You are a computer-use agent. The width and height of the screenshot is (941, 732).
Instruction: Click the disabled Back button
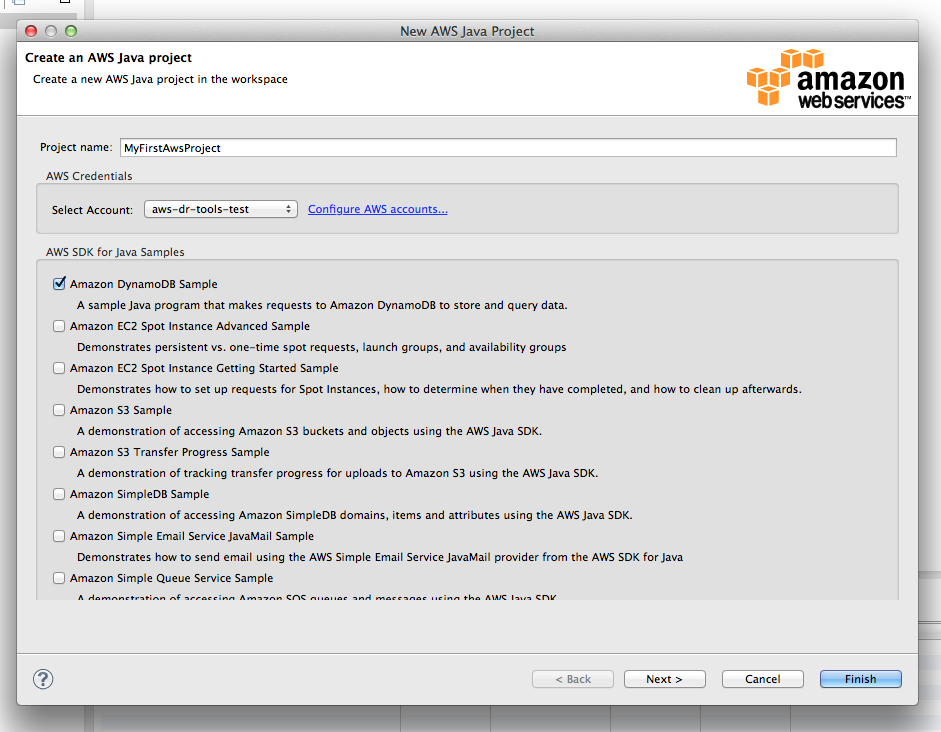coord(573,679)
